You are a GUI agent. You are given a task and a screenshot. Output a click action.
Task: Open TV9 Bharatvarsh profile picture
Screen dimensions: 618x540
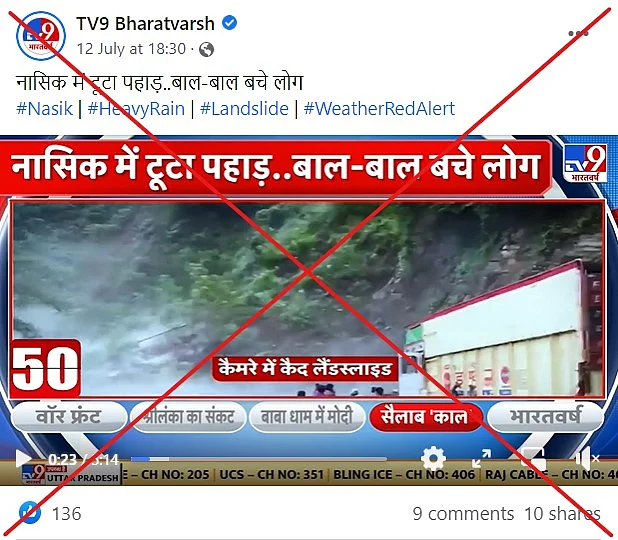tap(41, 35)
